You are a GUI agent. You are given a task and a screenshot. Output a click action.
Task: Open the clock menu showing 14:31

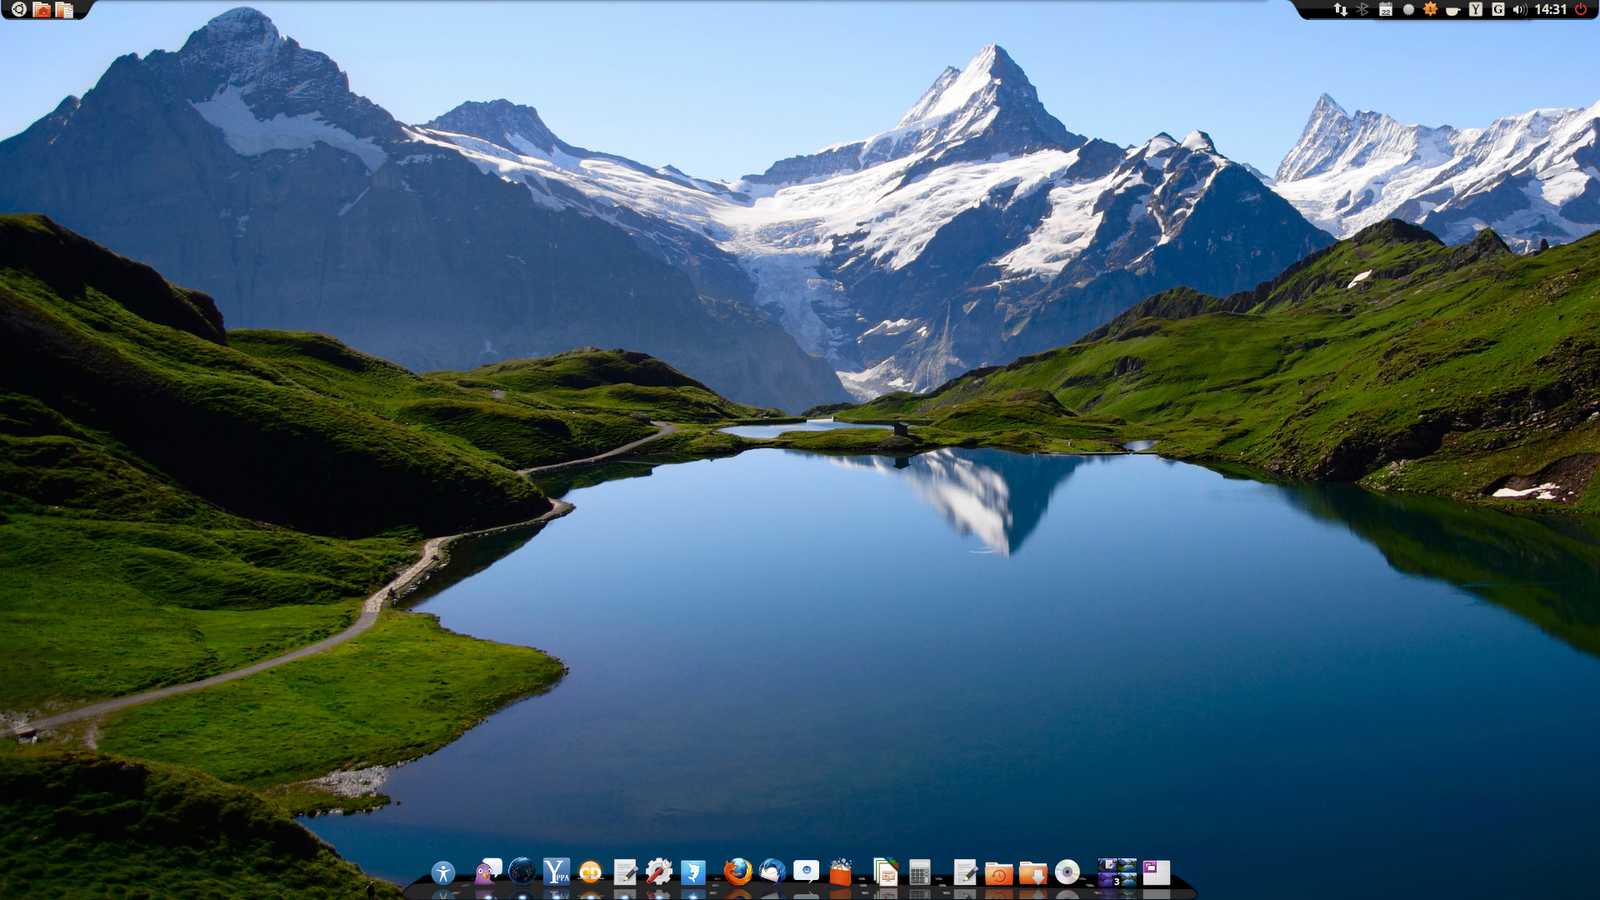pyautogui.click(x=1551, y=12)
